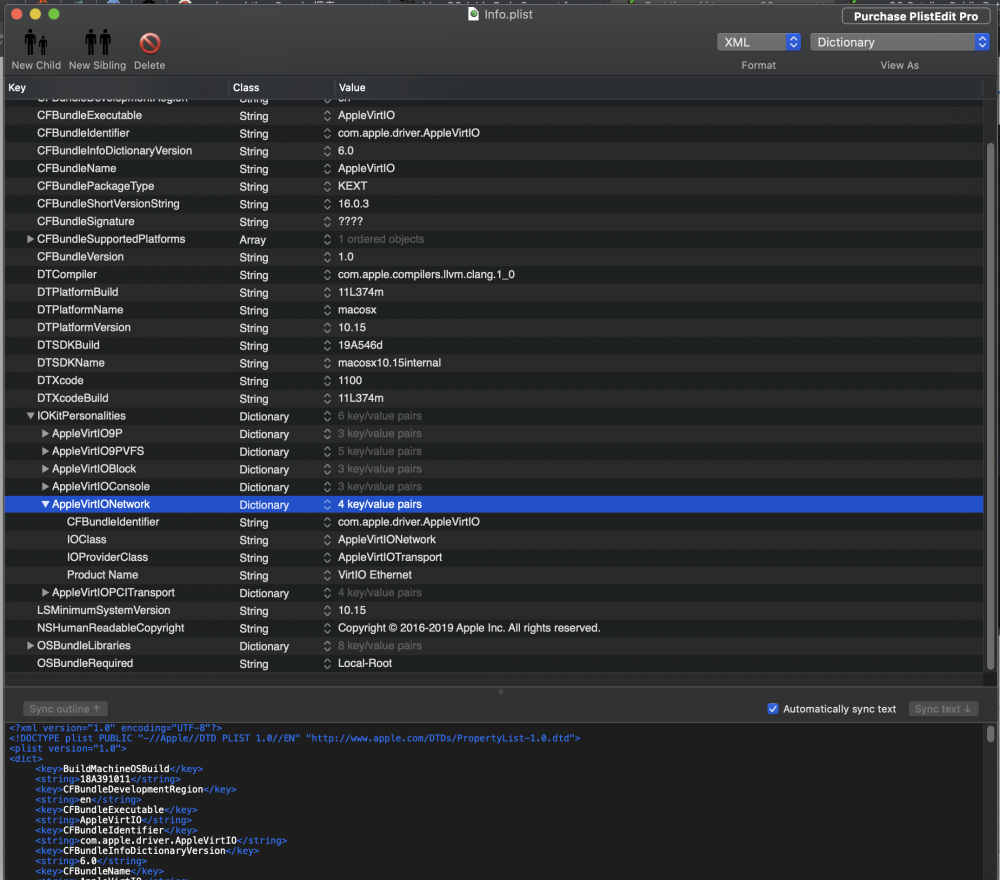The image size is (1000, 880).
Task: Expand the OSBundleLibraries dictionary
Action: 30,645
